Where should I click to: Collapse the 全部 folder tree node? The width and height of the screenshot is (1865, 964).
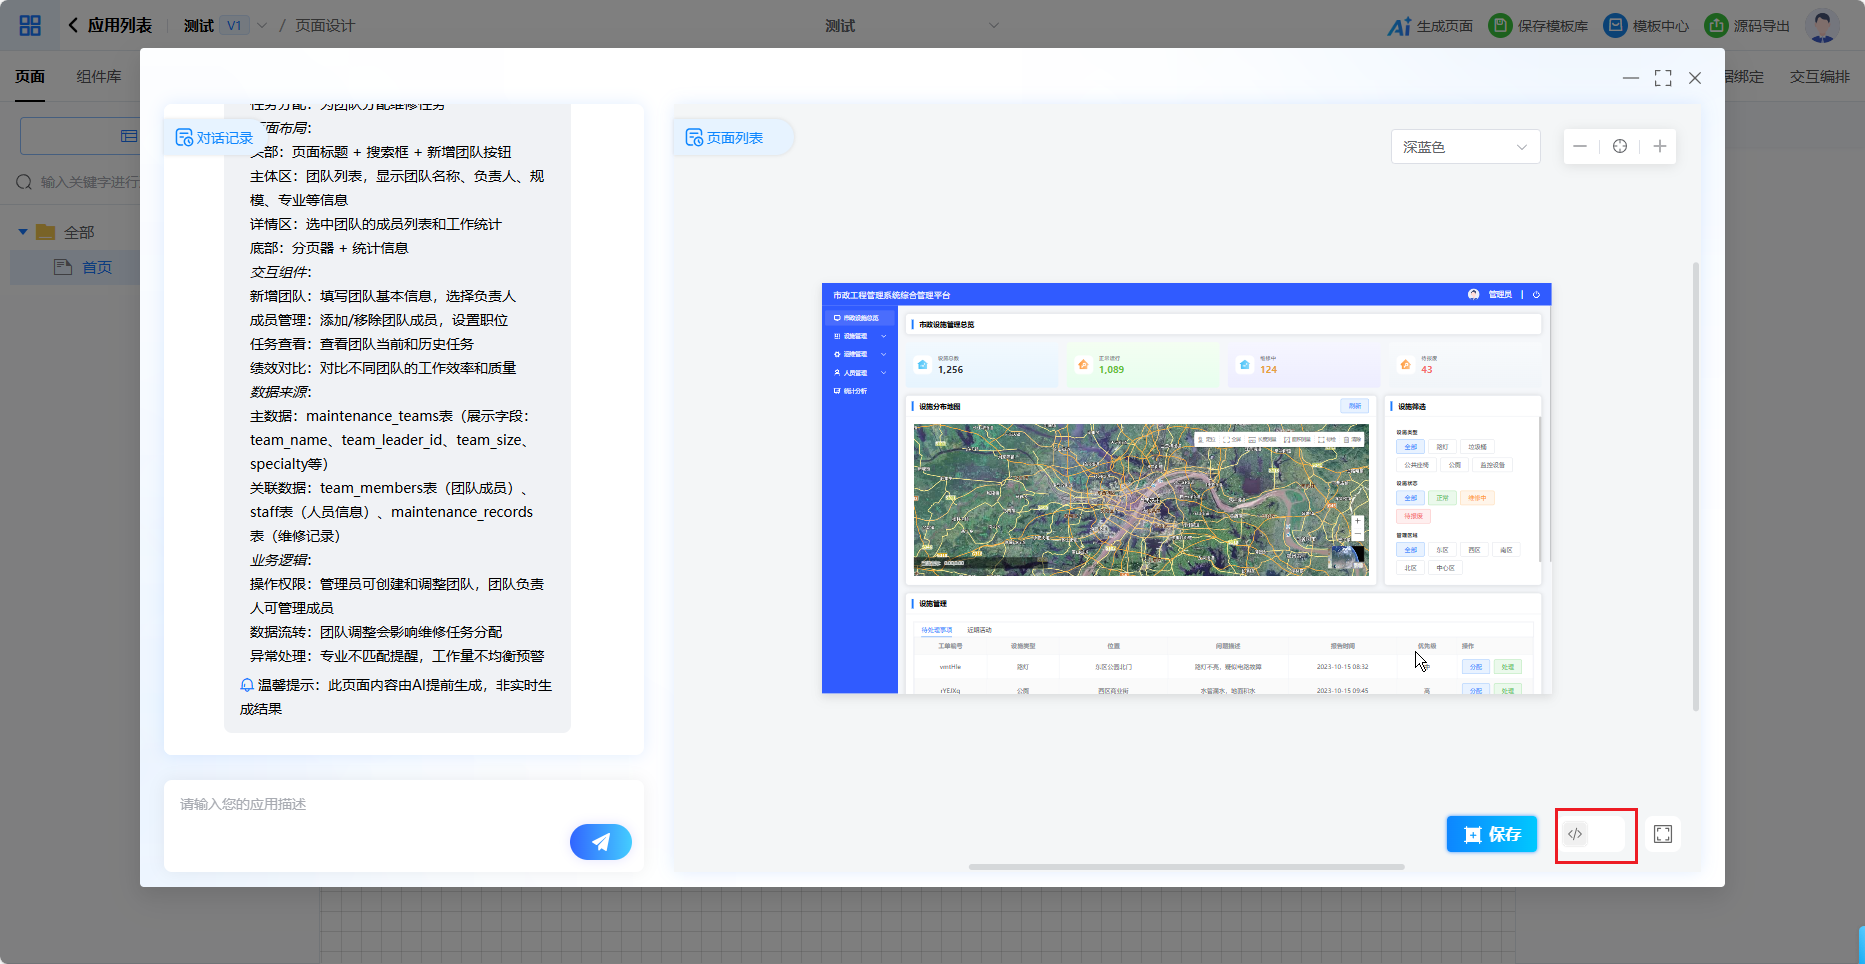pyautogui.click(x=23, y=232)
